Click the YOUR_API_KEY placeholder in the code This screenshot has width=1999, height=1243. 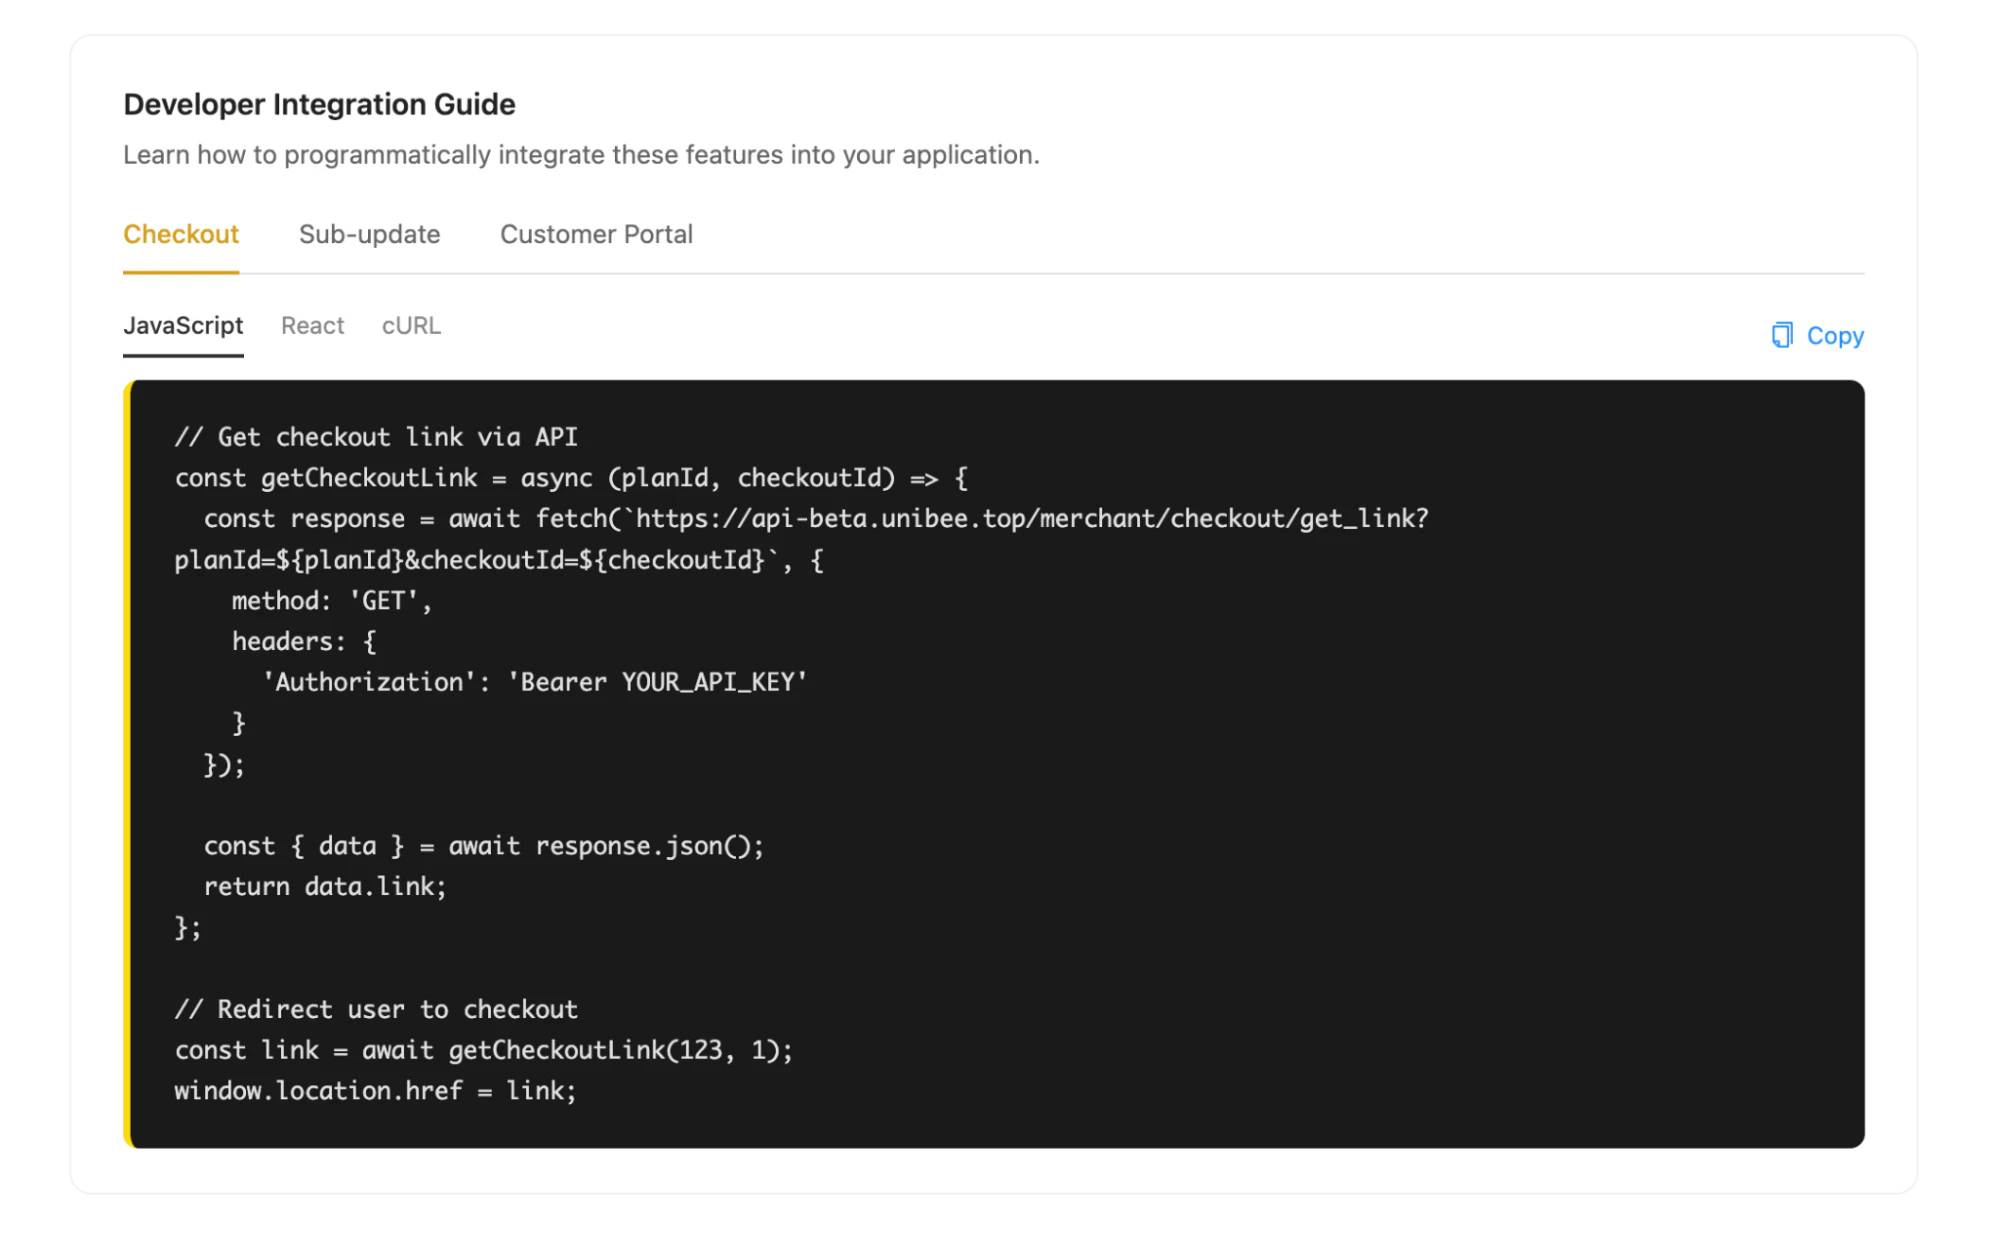coord(711,681)
